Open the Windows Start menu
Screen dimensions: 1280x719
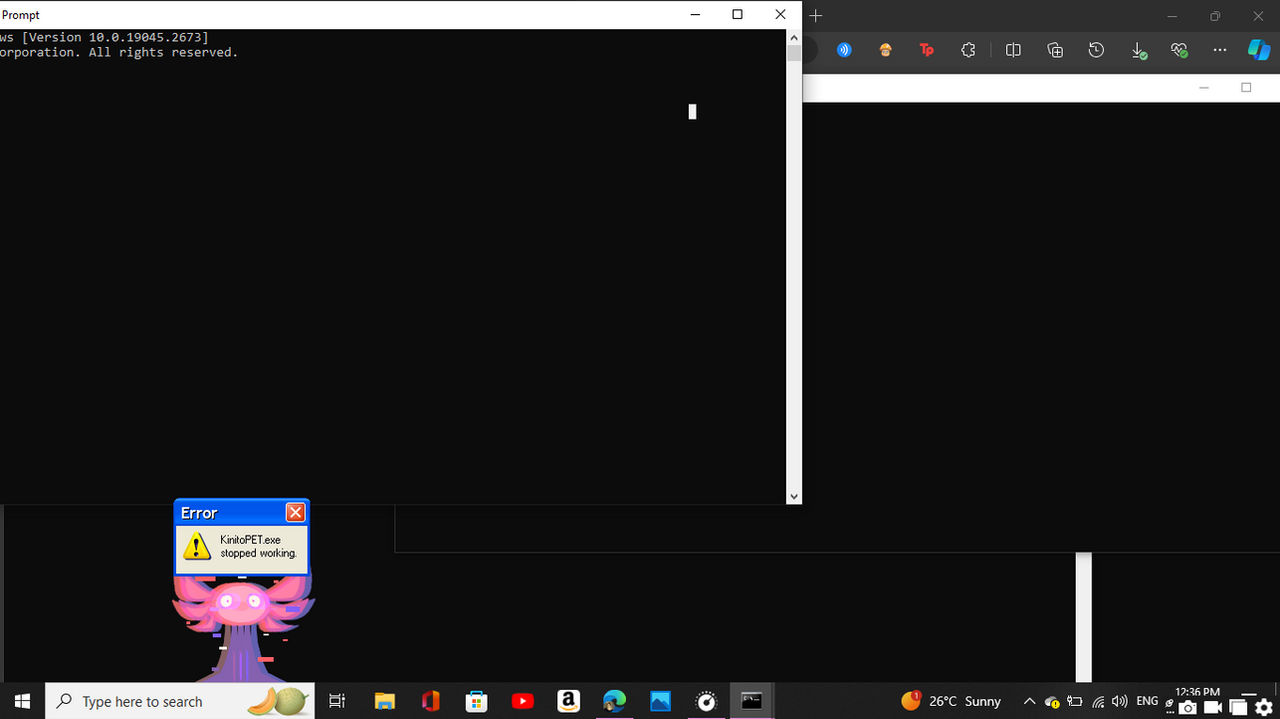[22, 701]
